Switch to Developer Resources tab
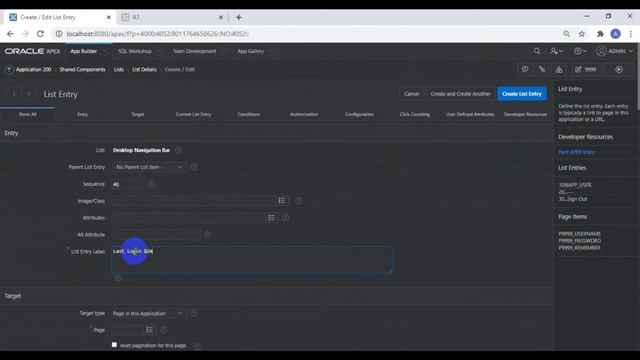This screenshot has width=640, height=360. (x=525, y=114)
